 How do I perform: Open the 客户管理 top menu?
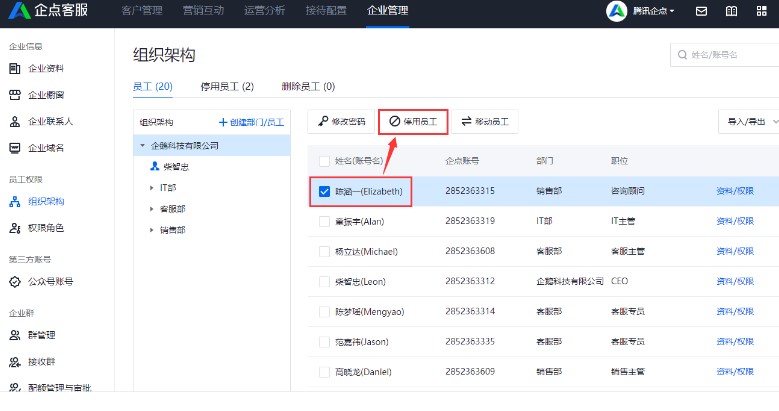(x=142, y=12)
